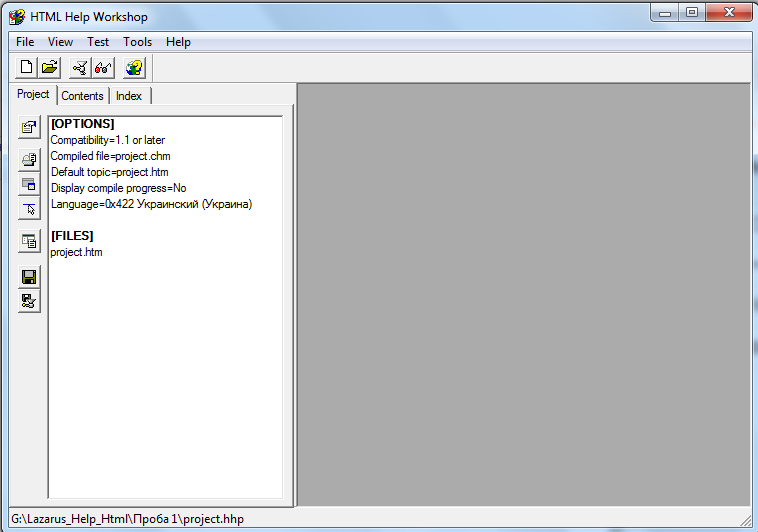758x532 pixels.
Task: Switch to the Index tab
Action: [129, 96]
